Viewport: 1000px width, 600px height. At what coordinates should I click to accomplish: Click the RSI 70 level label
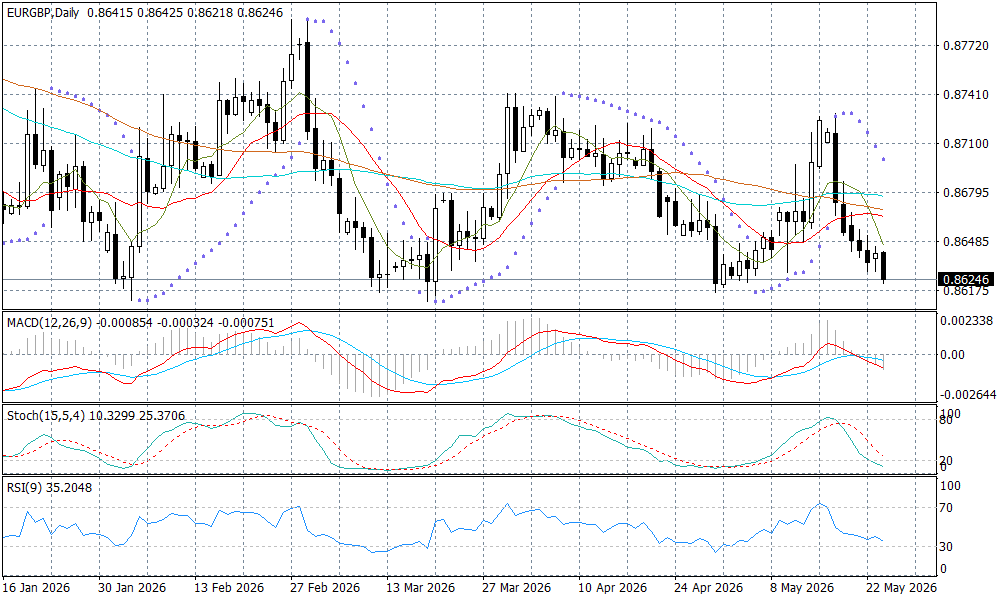point(946,508)
